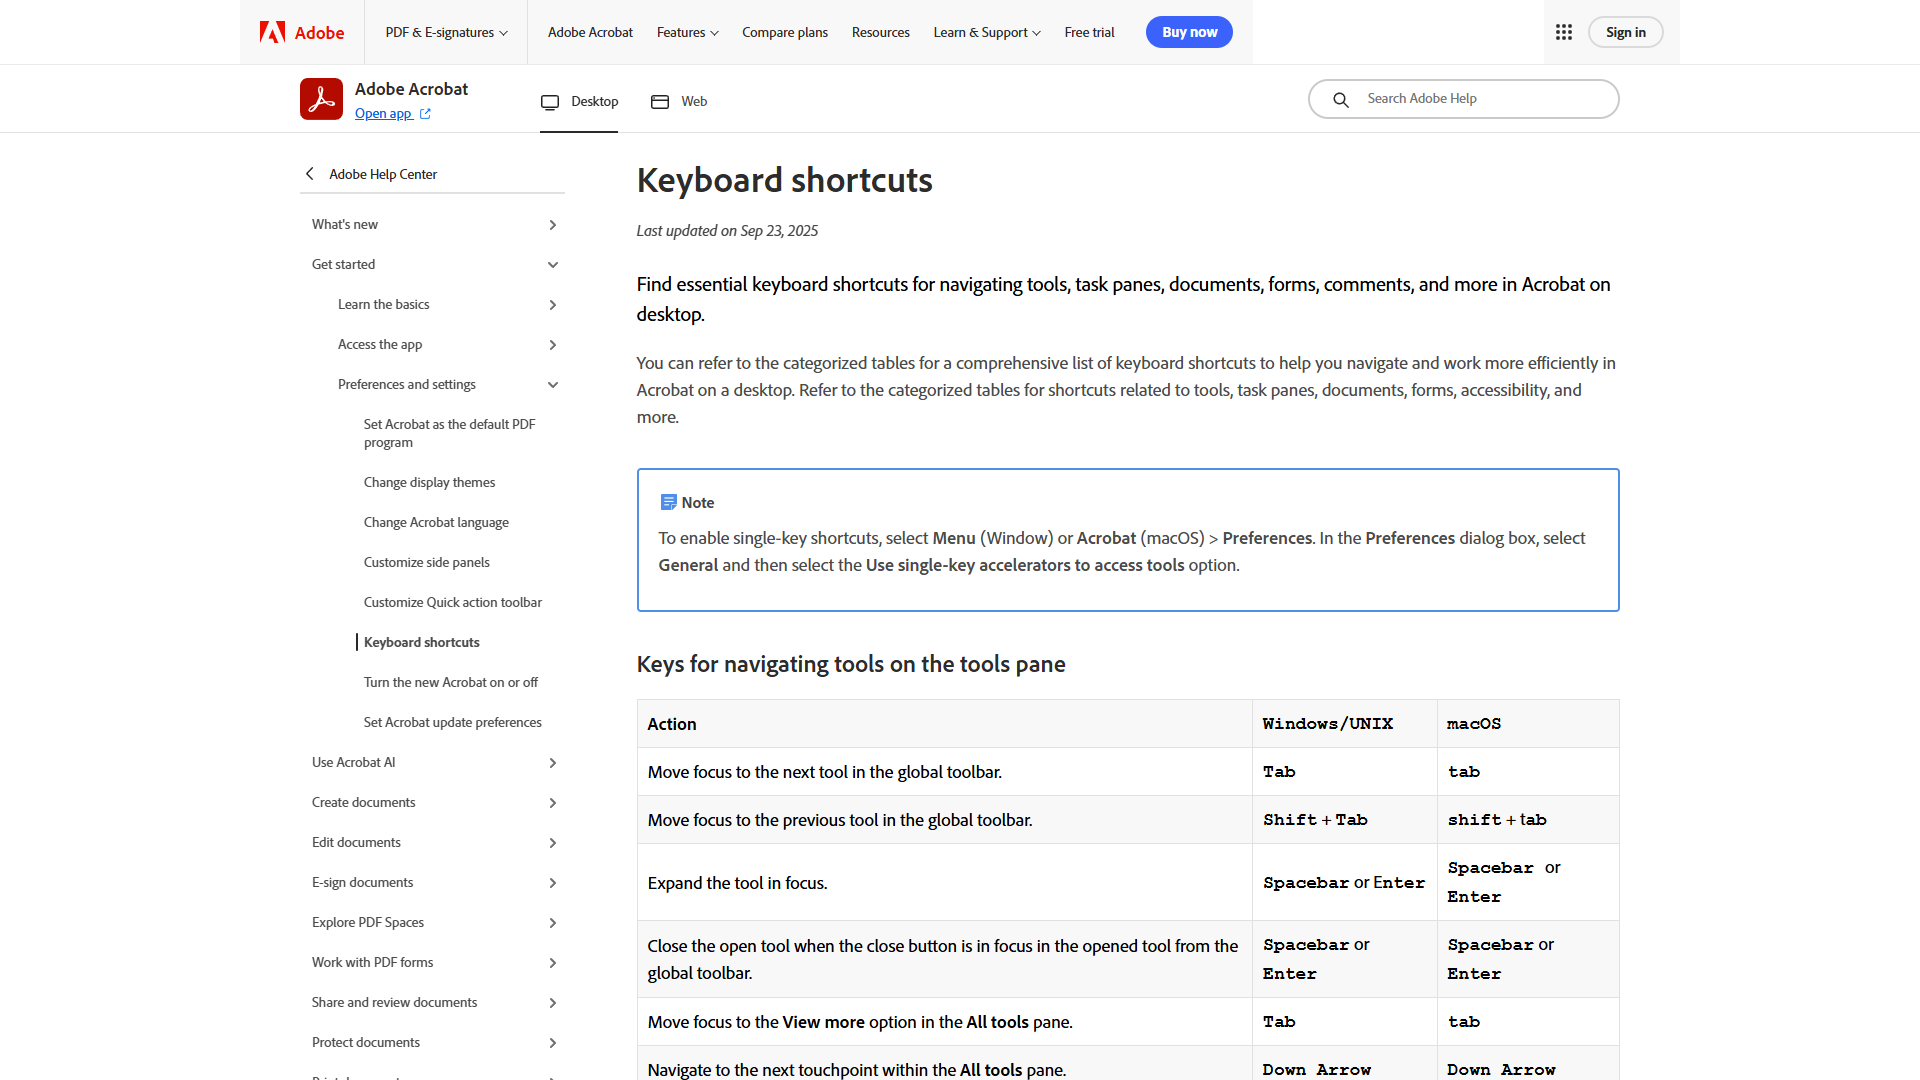This screenshot has width=1920, height=1080.
Task: Click the Sign in button
Action: (x=1625, y=32)
